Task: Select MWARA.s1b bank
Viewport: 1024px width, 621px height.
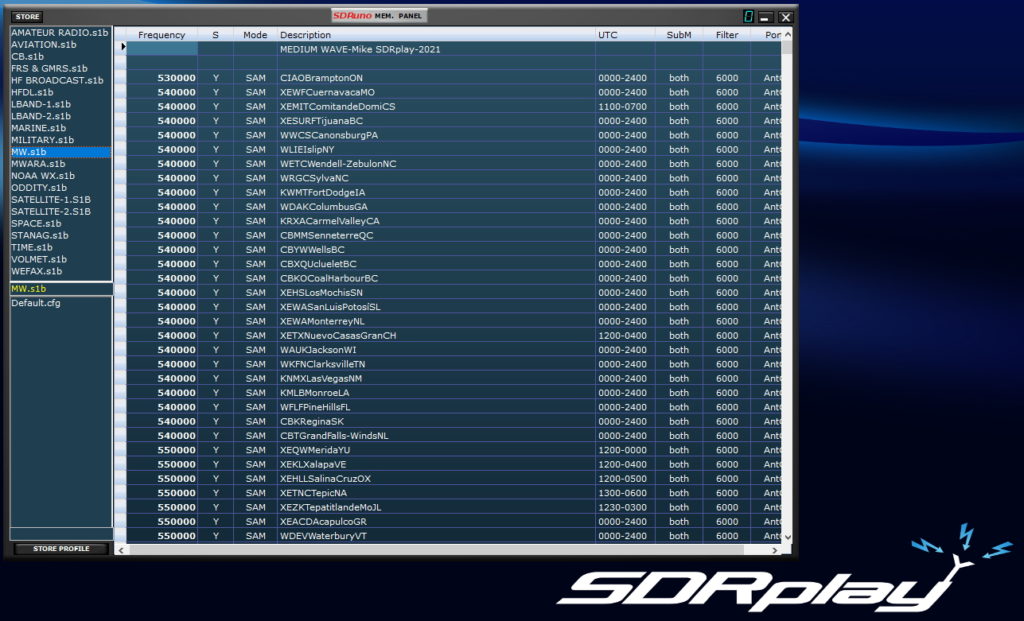Action: [x=60, y=164]
